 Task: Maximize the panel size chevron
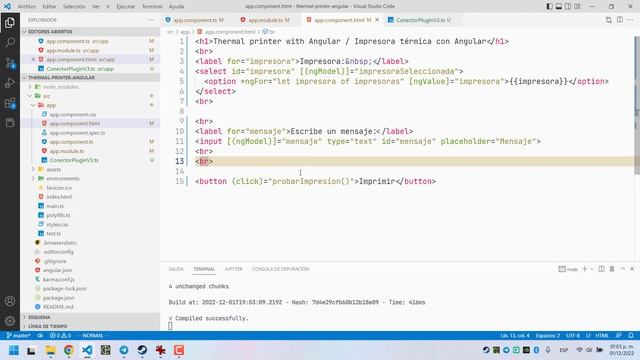(622, 269)
